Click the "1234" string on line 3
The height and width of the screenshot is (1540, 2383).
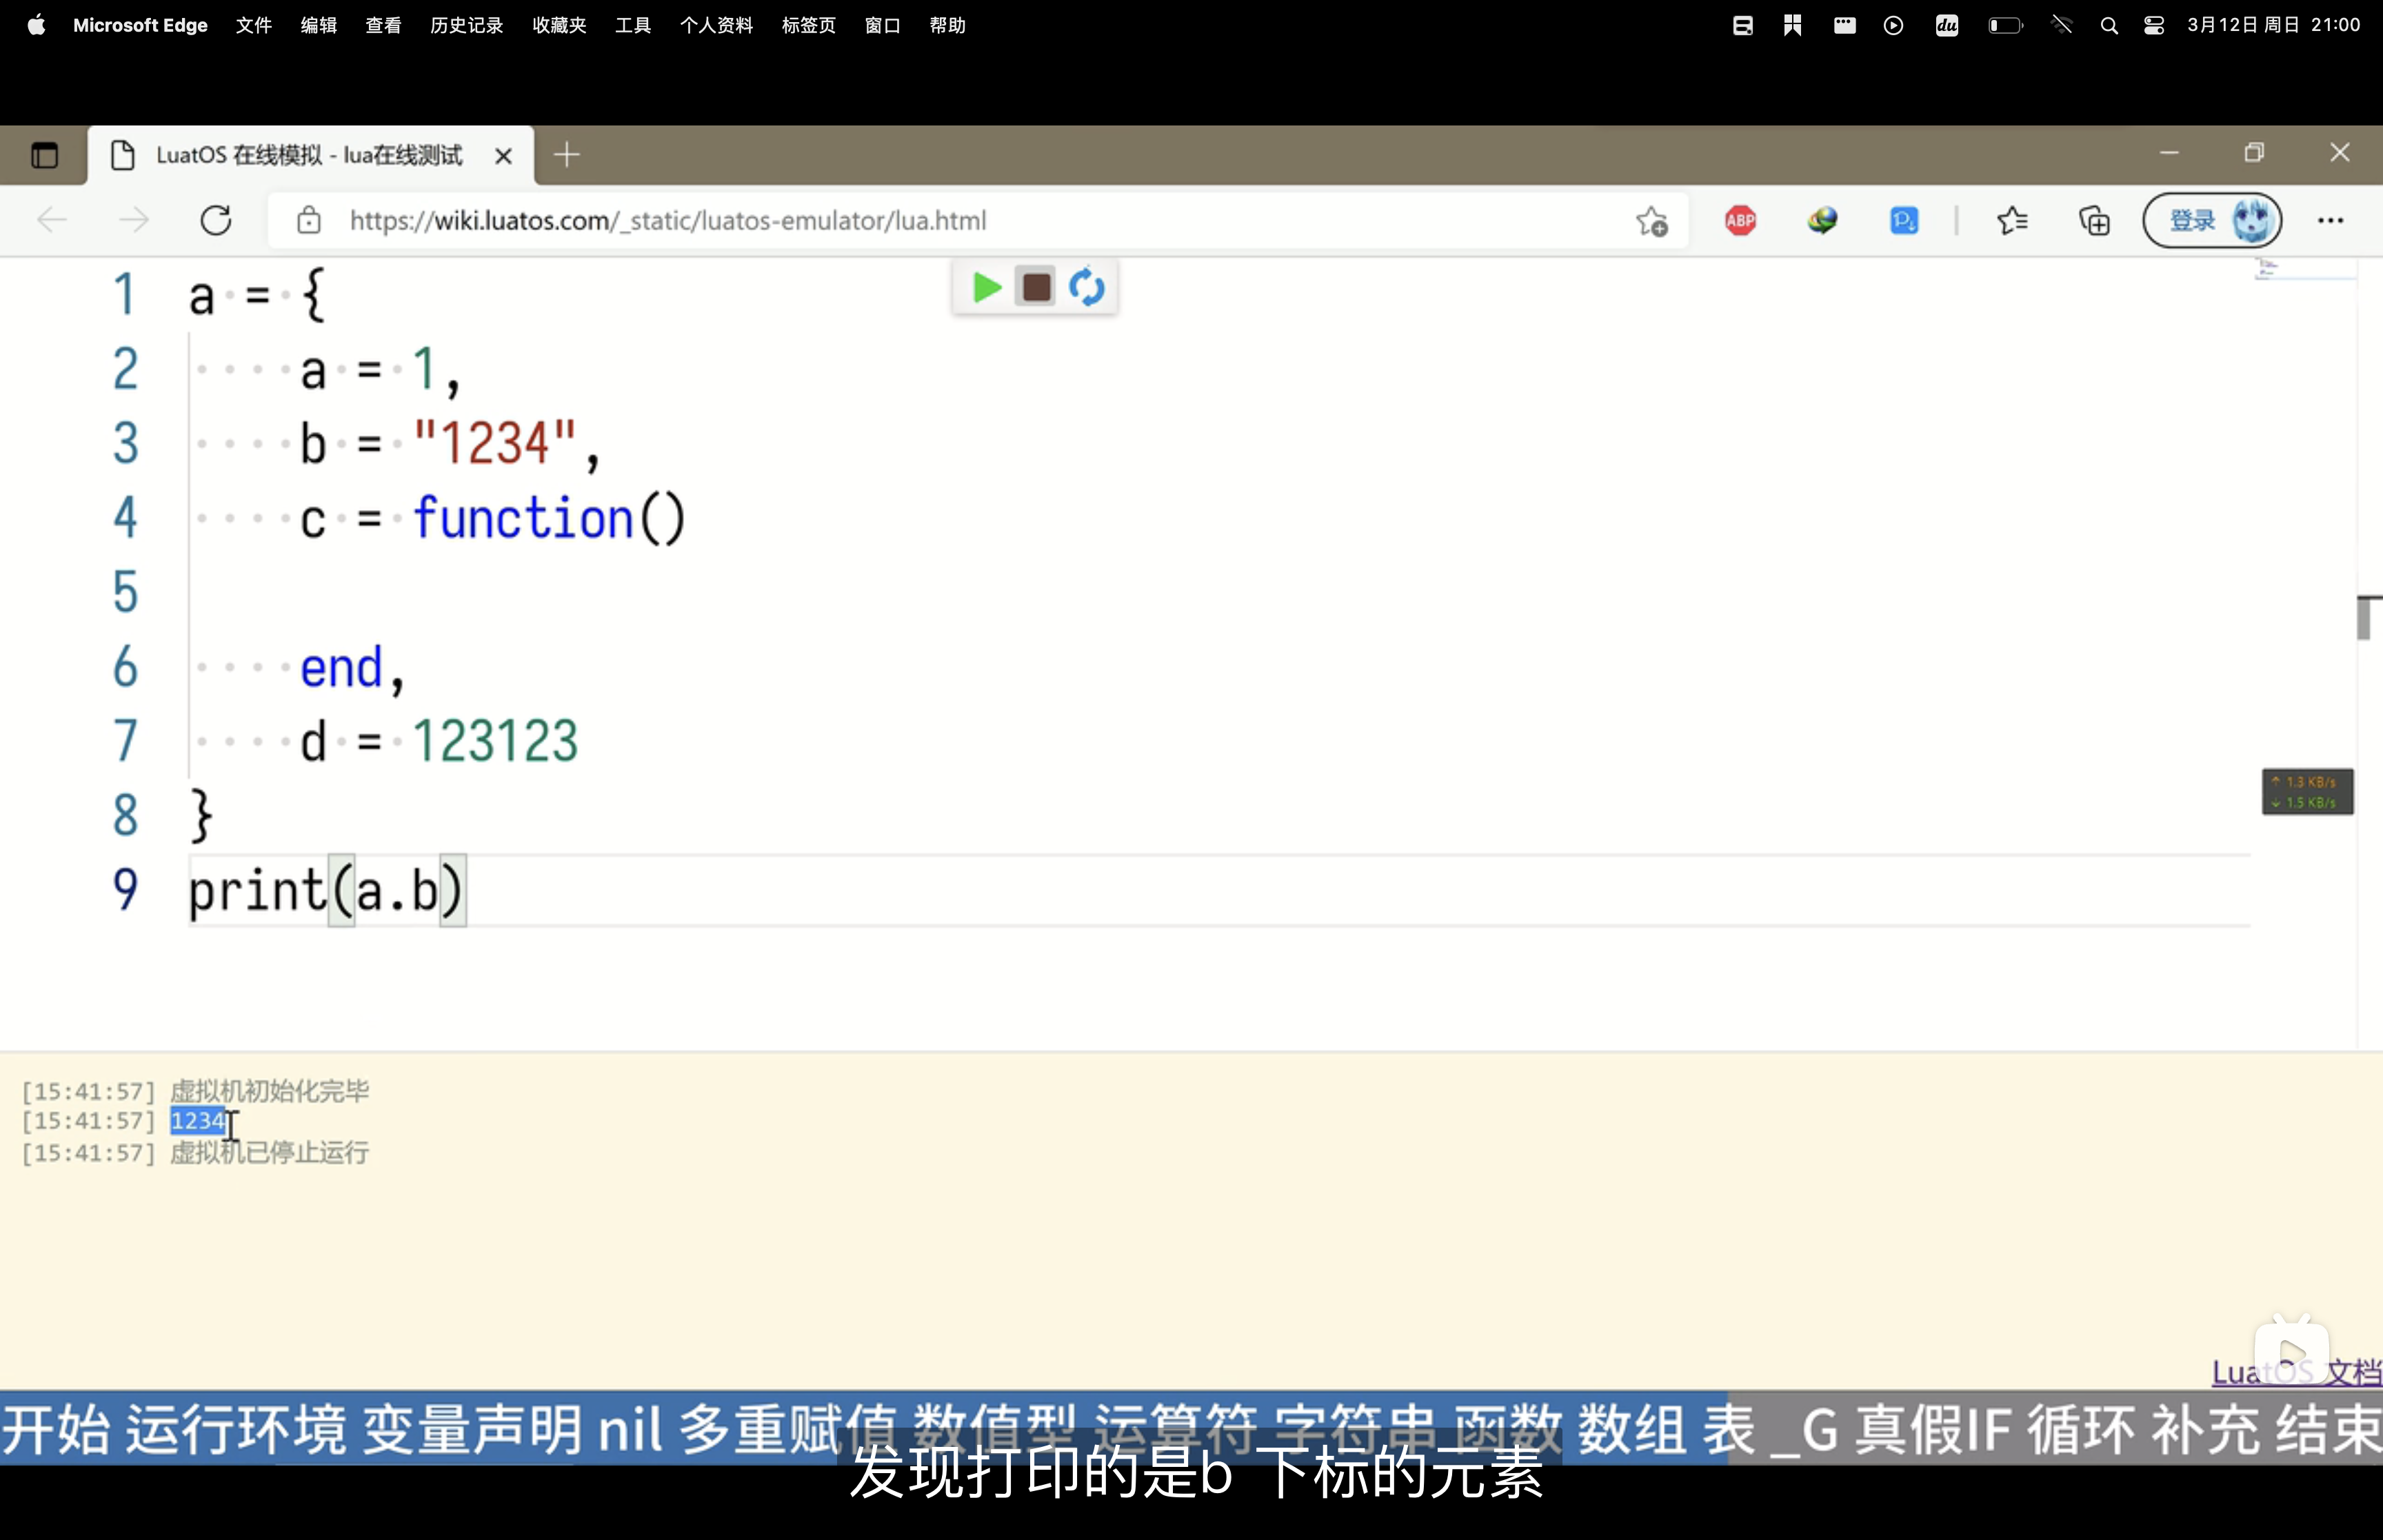tap(496, 443)
